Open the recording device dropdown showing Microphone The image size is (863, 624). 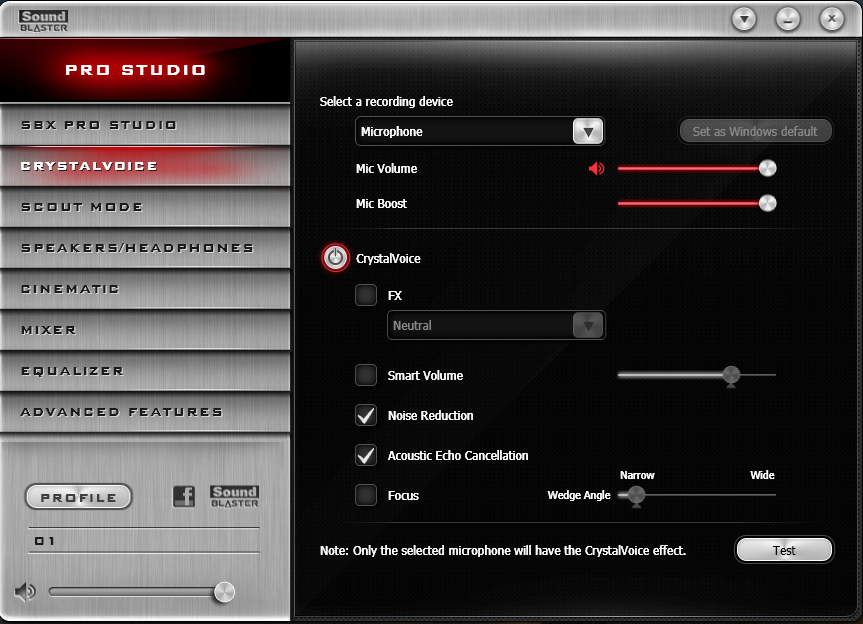click(x=480, y=132)
